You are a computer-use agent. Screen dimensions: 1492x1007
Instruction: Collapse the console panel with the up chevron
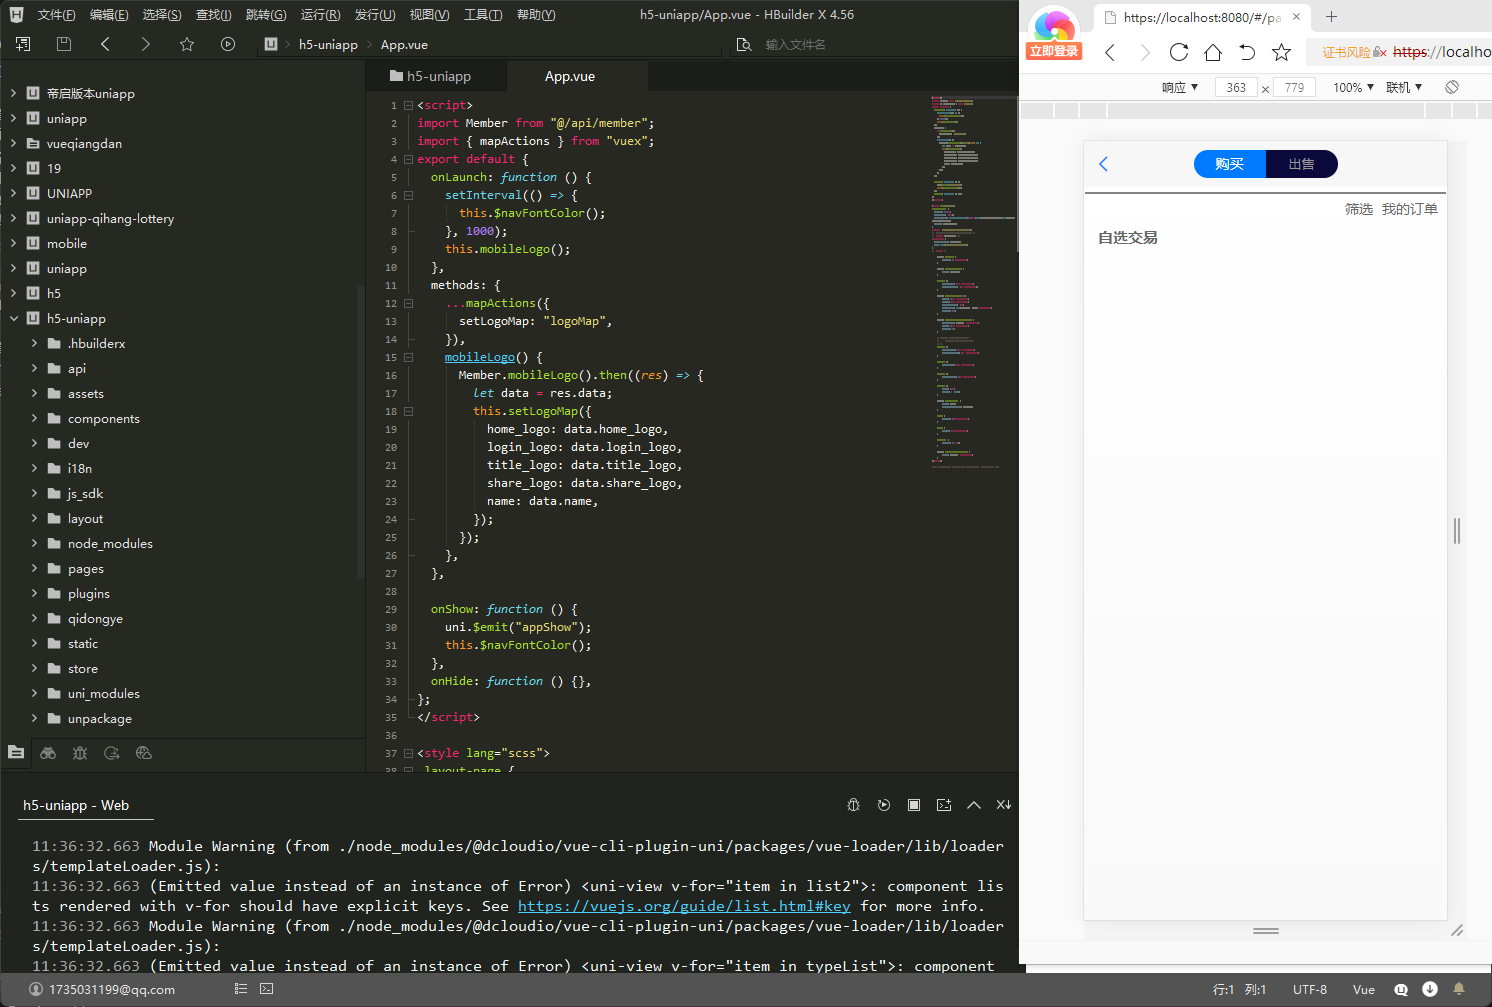[x=974, y=805]
